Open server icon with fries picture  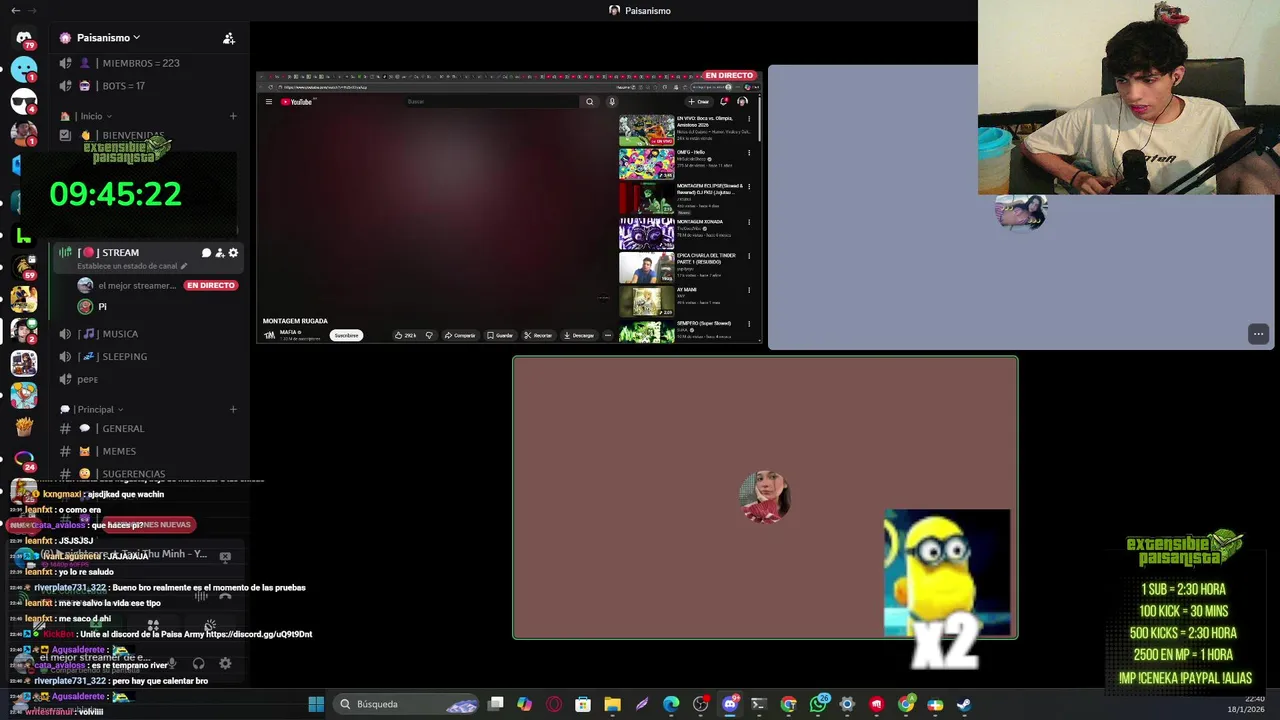pyautogui.click(x=24, y=427)
